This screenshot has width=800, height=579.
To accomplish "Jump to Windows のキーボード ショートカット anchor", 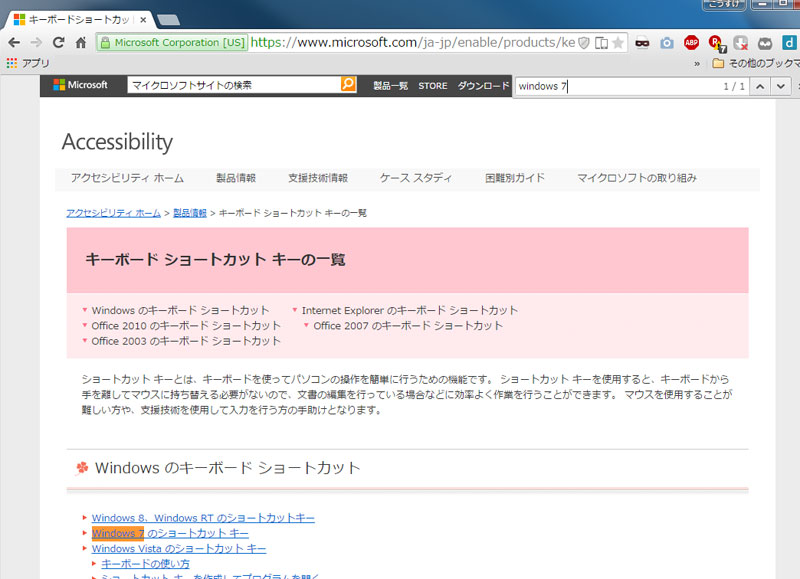I will (x=180, y=310).
